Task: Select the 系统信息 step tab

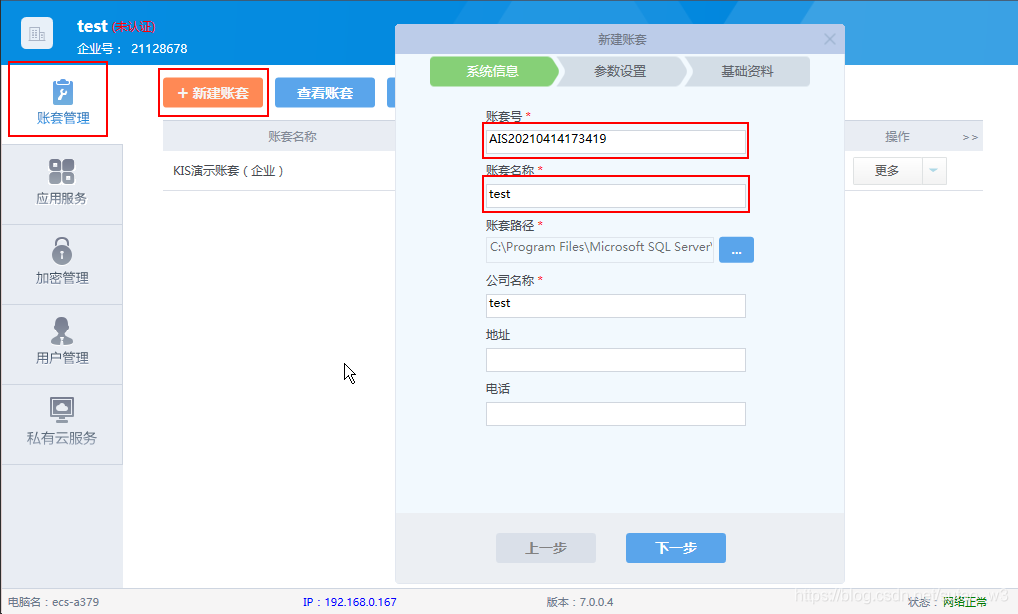Action: point(493,71)
